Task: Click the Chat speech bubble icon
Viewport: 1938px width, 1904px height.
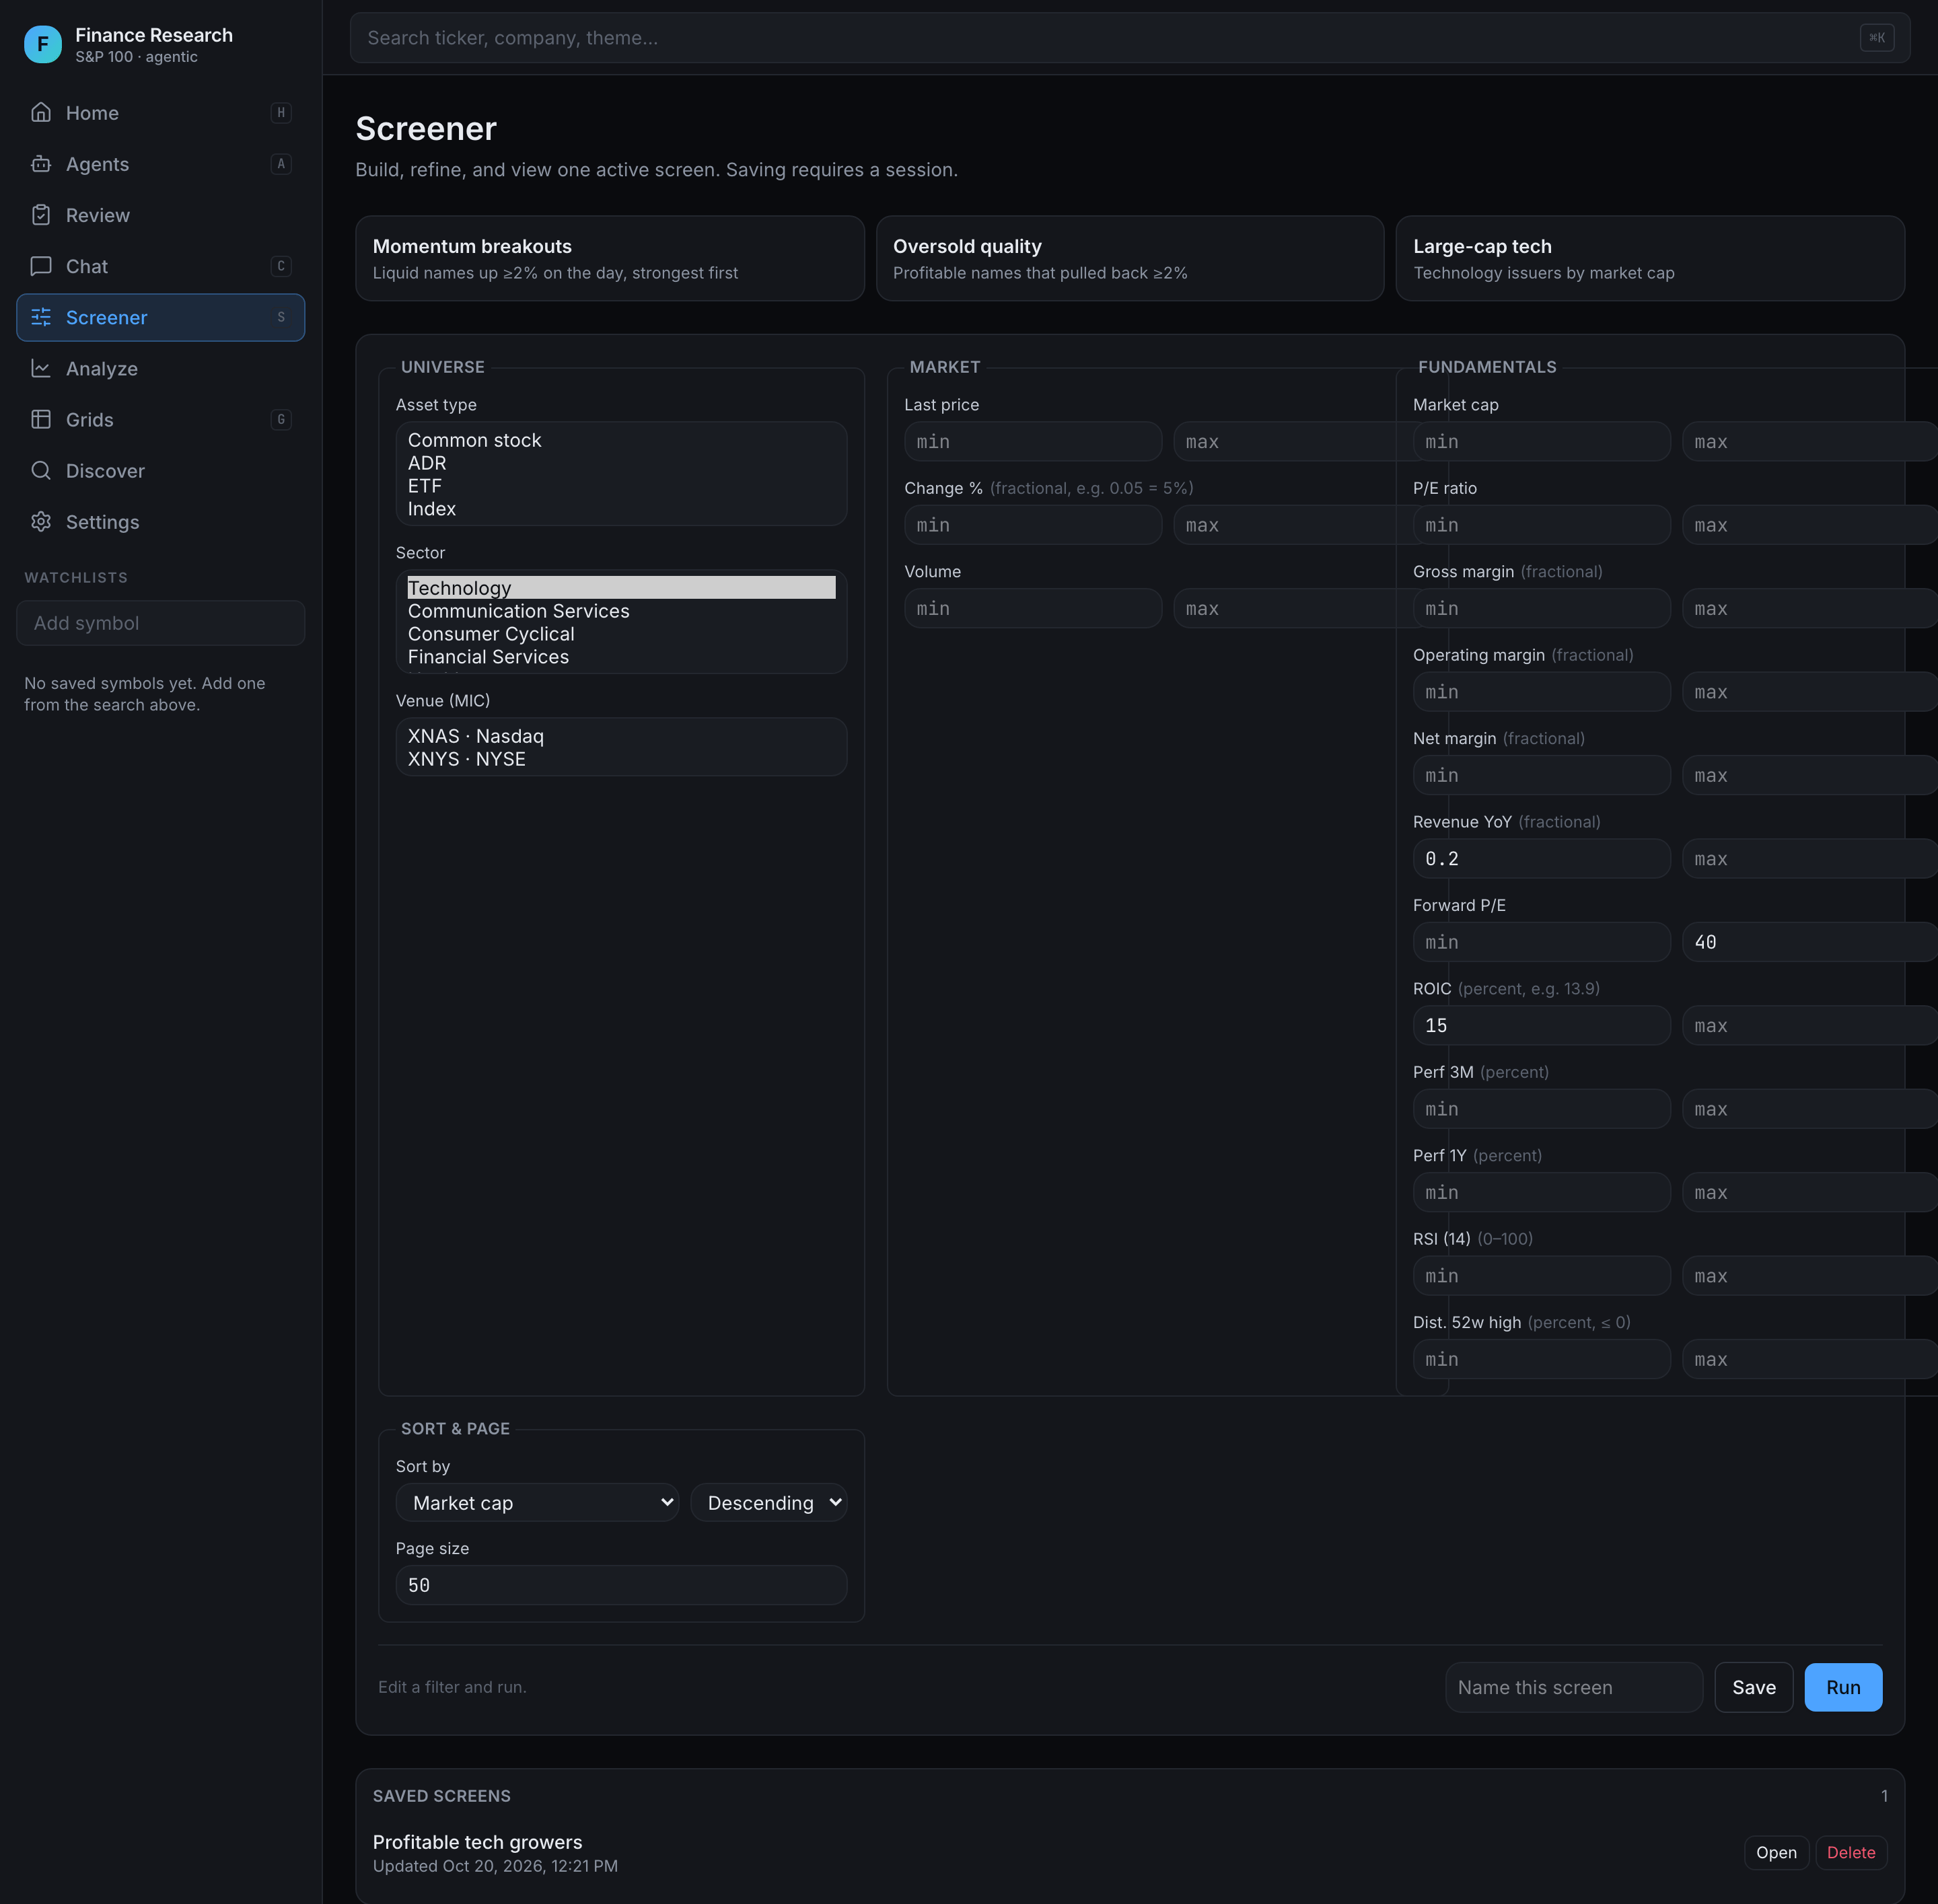Action: [41, 266]
